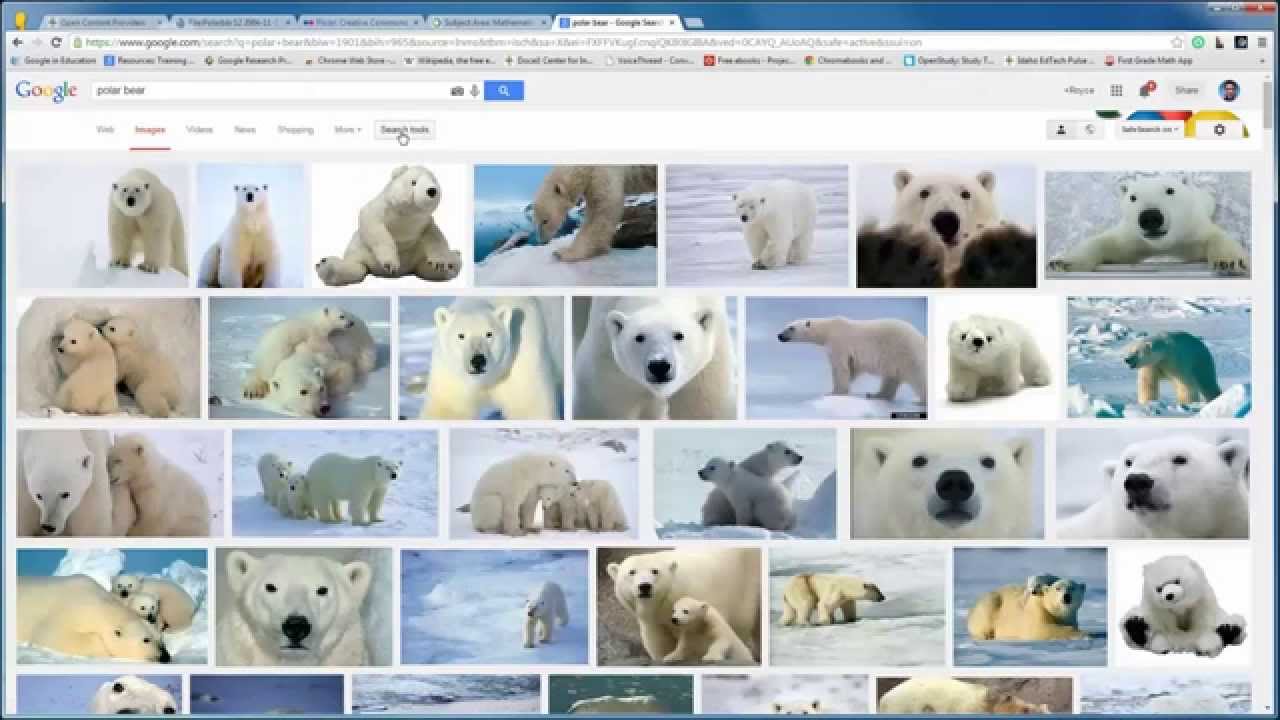Open the sitting plush polar bear thumbnail

(388, 226)
